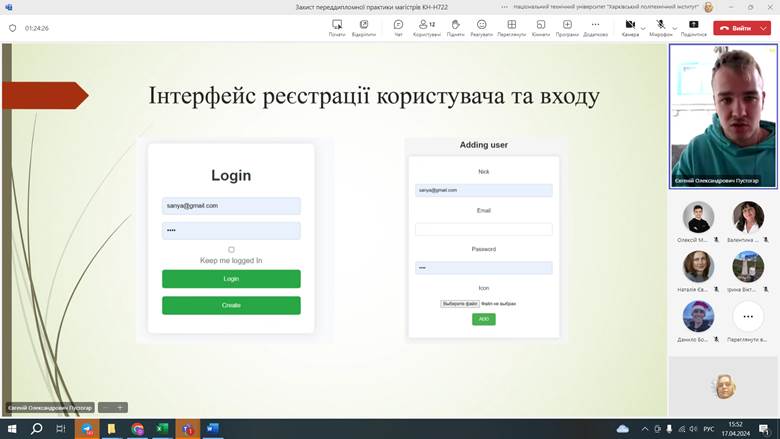Image resolution: width=780 pixels, height=439 pixels.
Task: Click the Поділитися share screen button
Action: pos(693,27)
